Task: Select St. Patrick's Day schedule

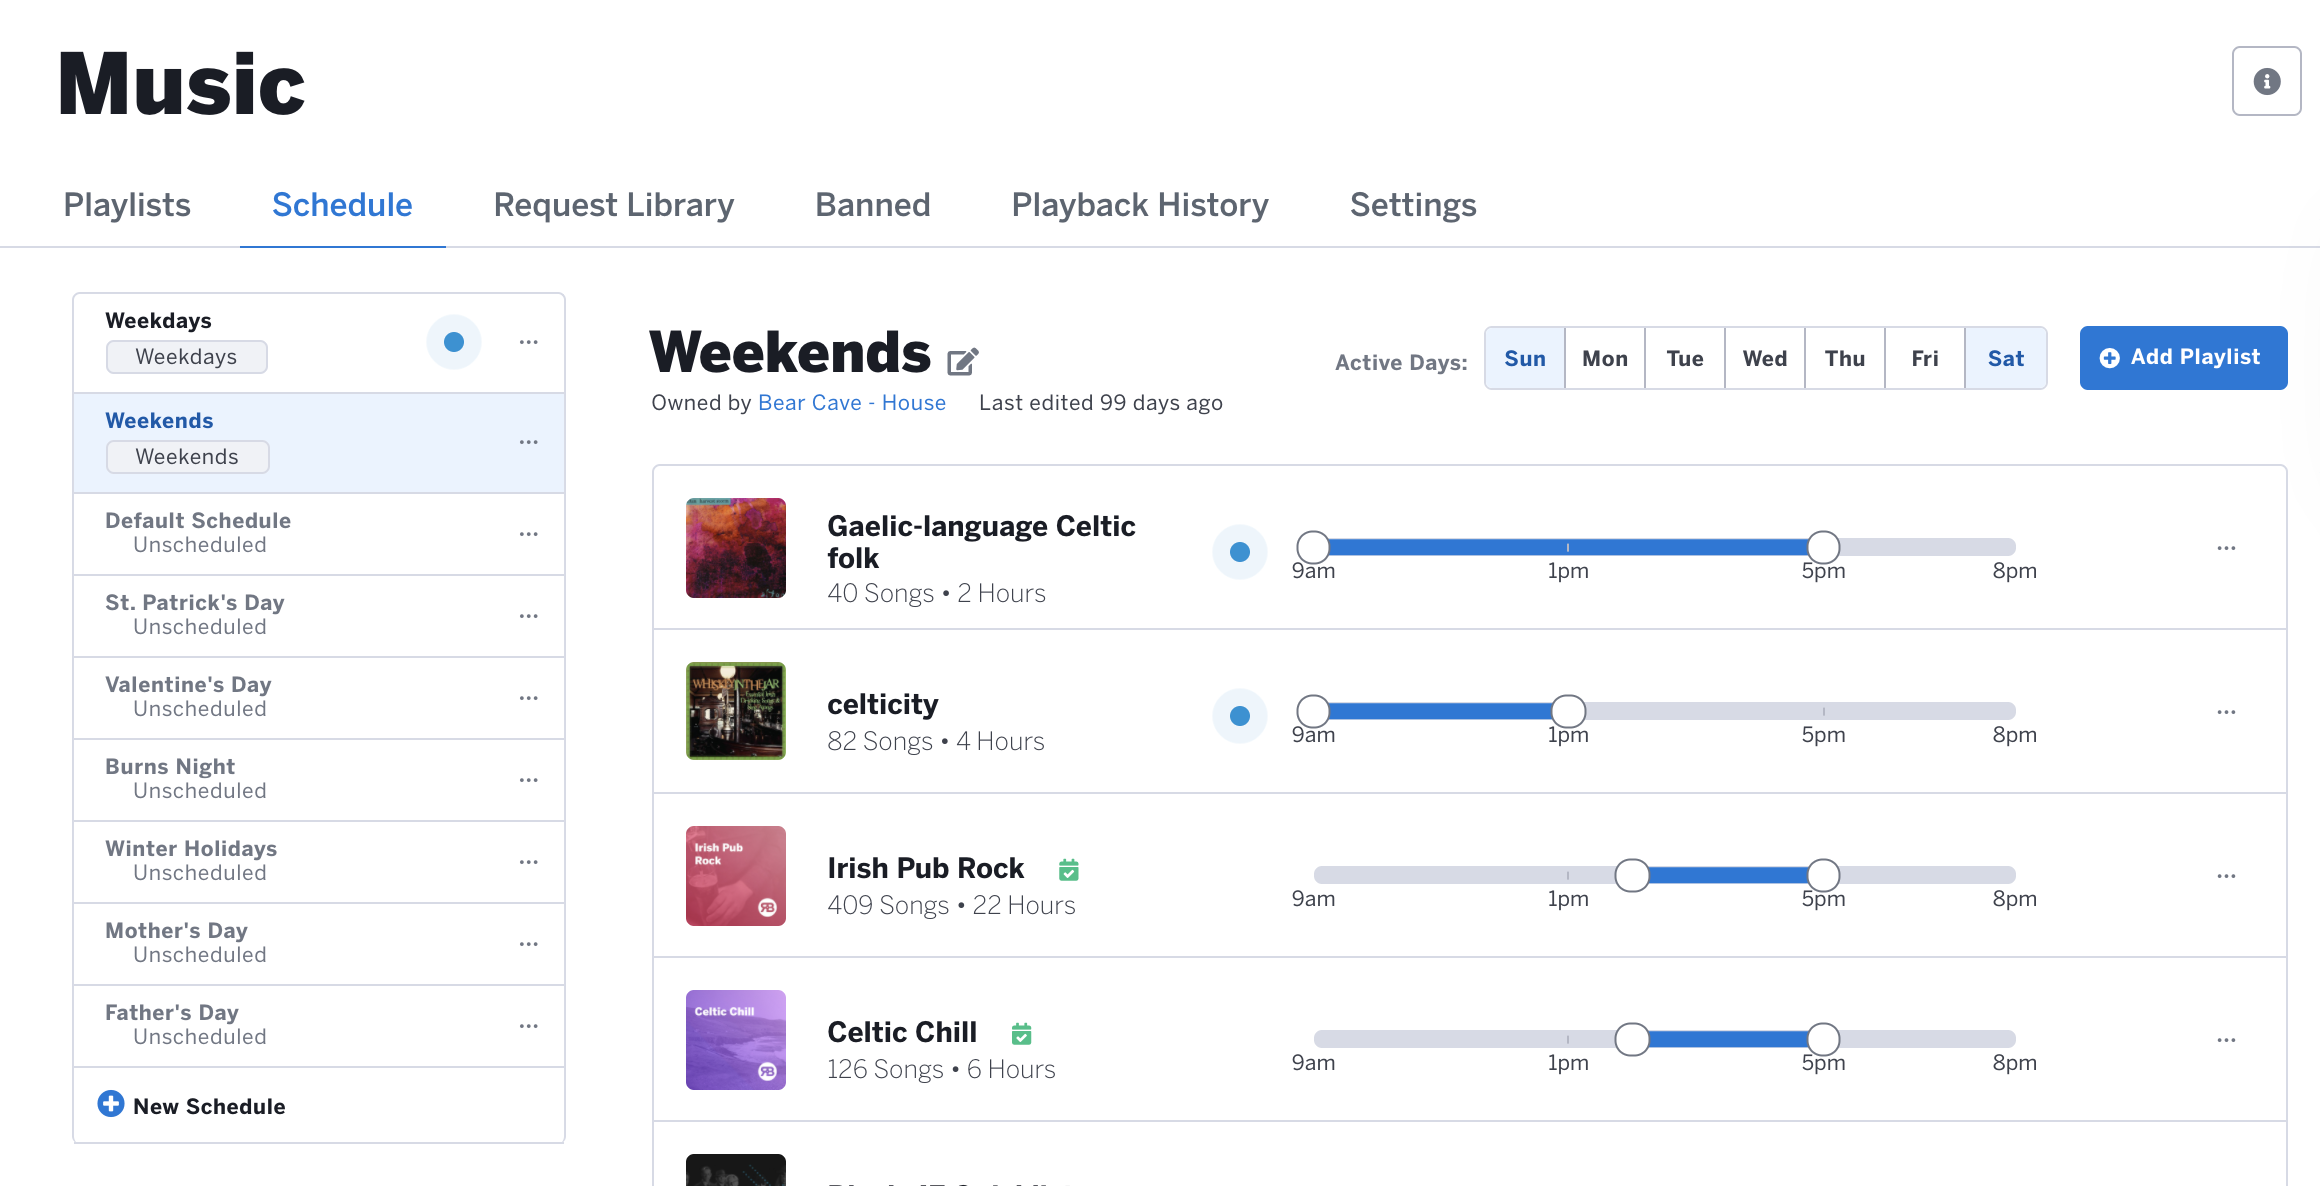Action: pos(319,616)
